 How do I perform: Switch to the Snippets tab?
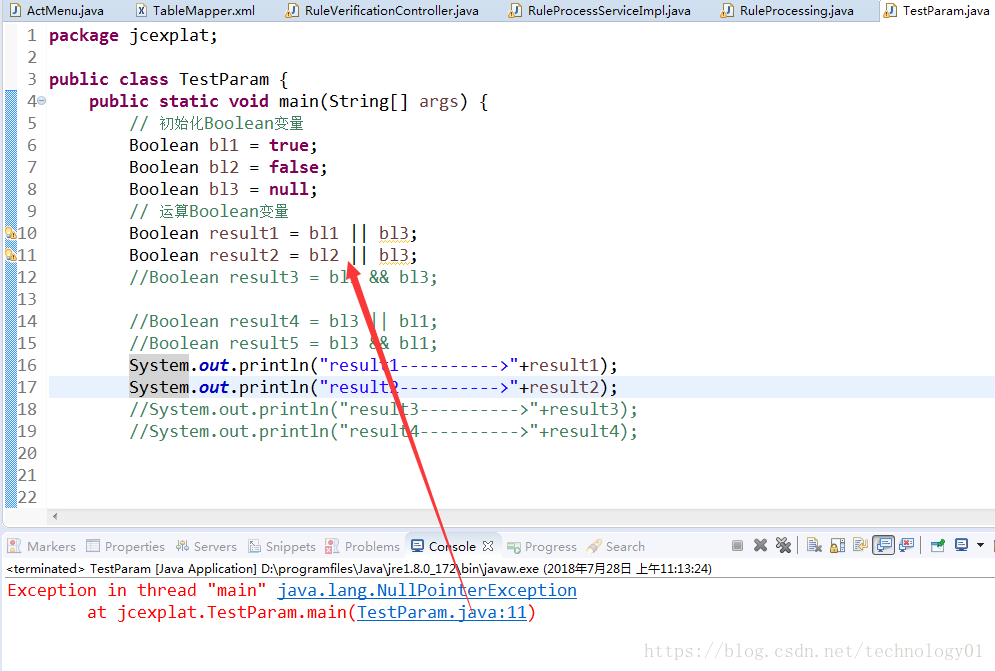pyautogui.click(x=282, y=546)
